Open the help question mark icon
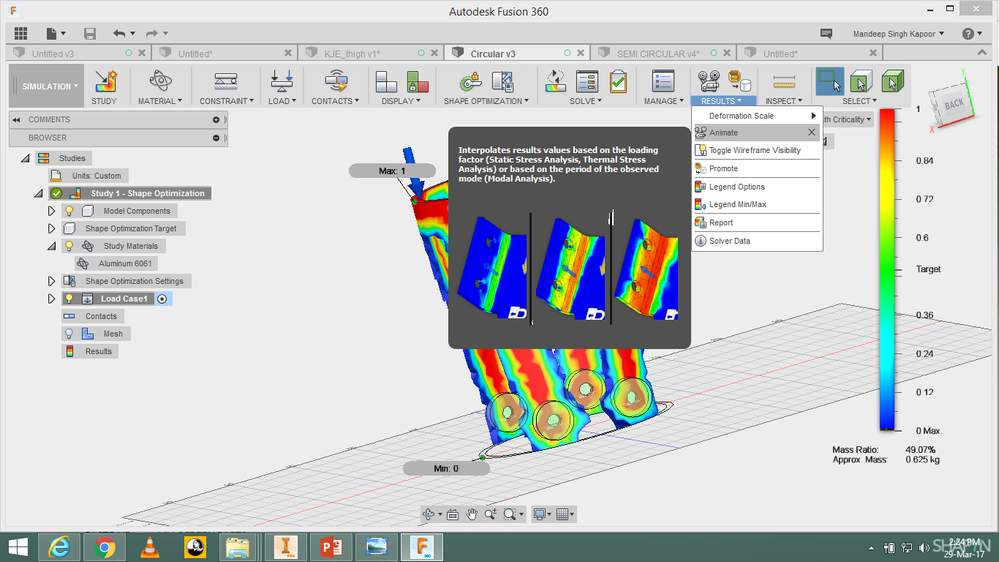999x562 pixels. [x=968, y=34]
